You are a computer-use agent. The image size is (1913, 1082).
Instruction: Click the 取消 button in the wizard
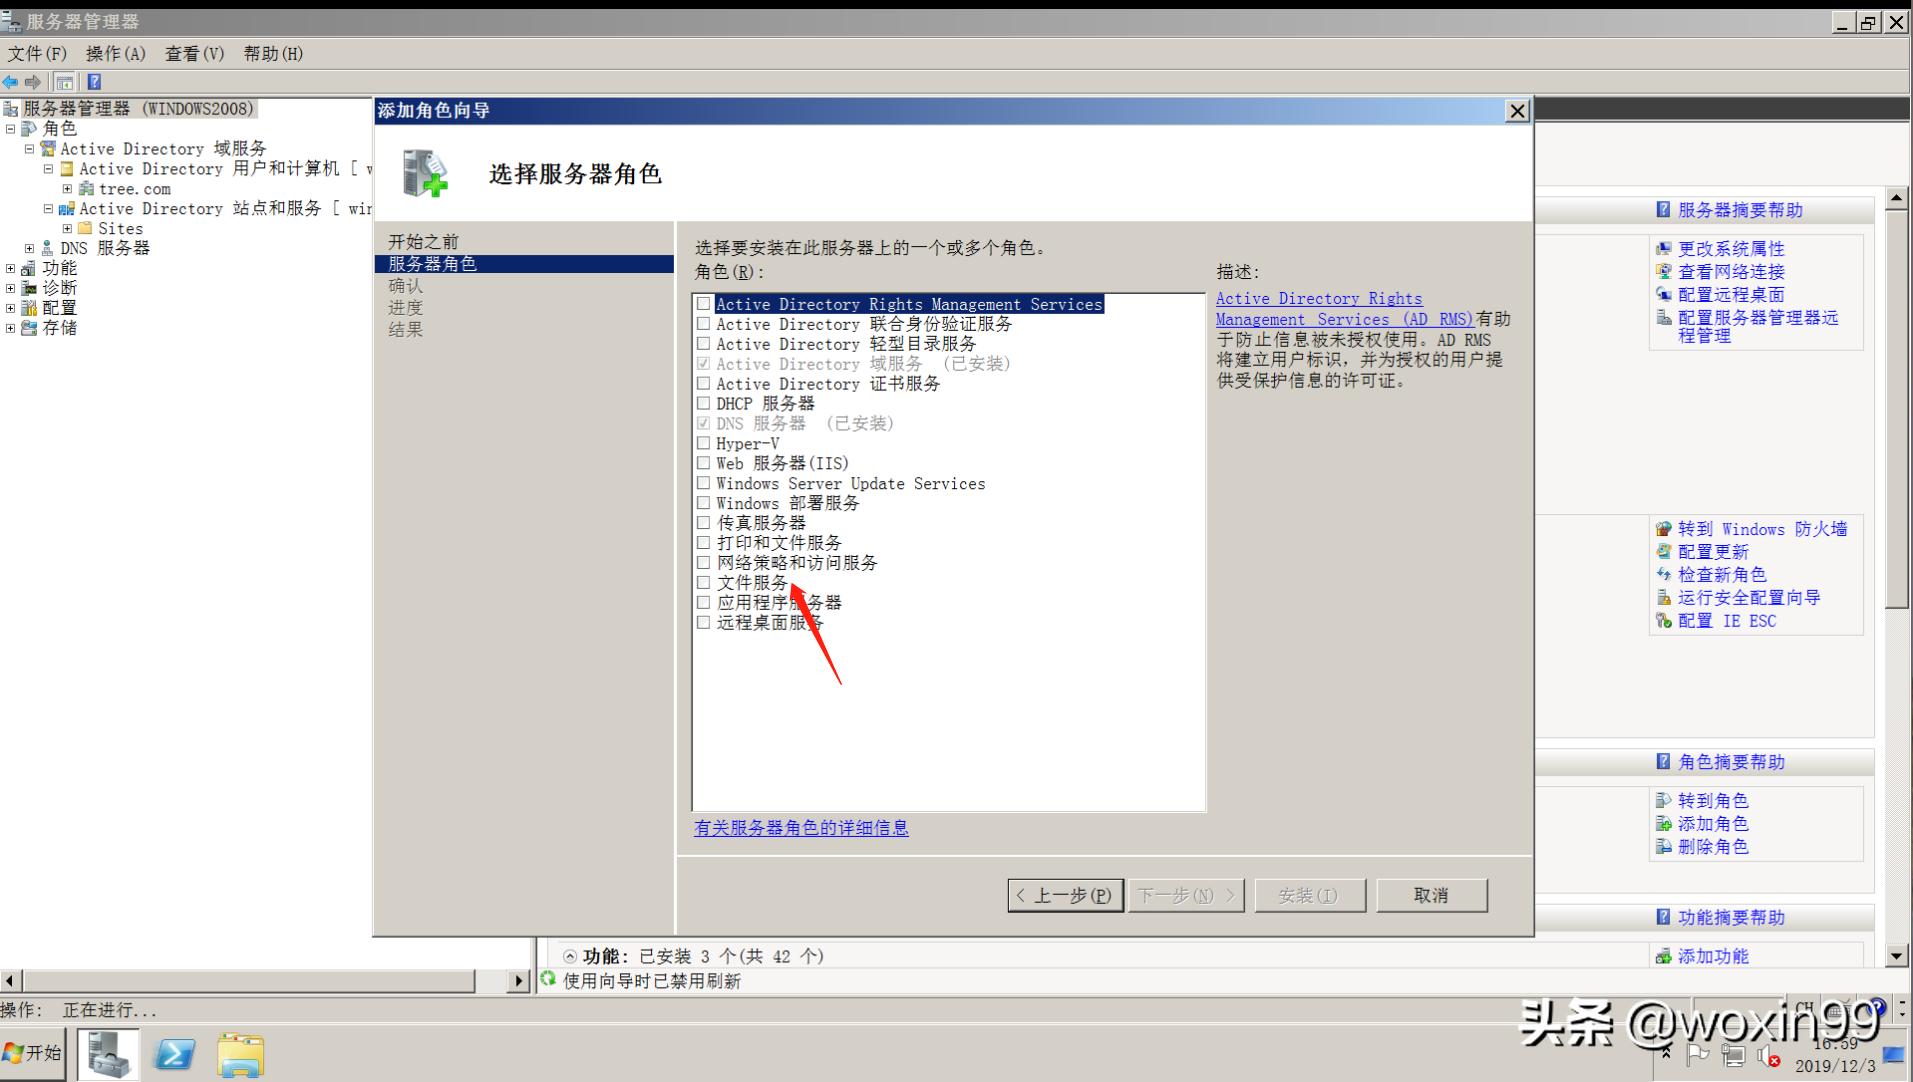click(1432, 895)
